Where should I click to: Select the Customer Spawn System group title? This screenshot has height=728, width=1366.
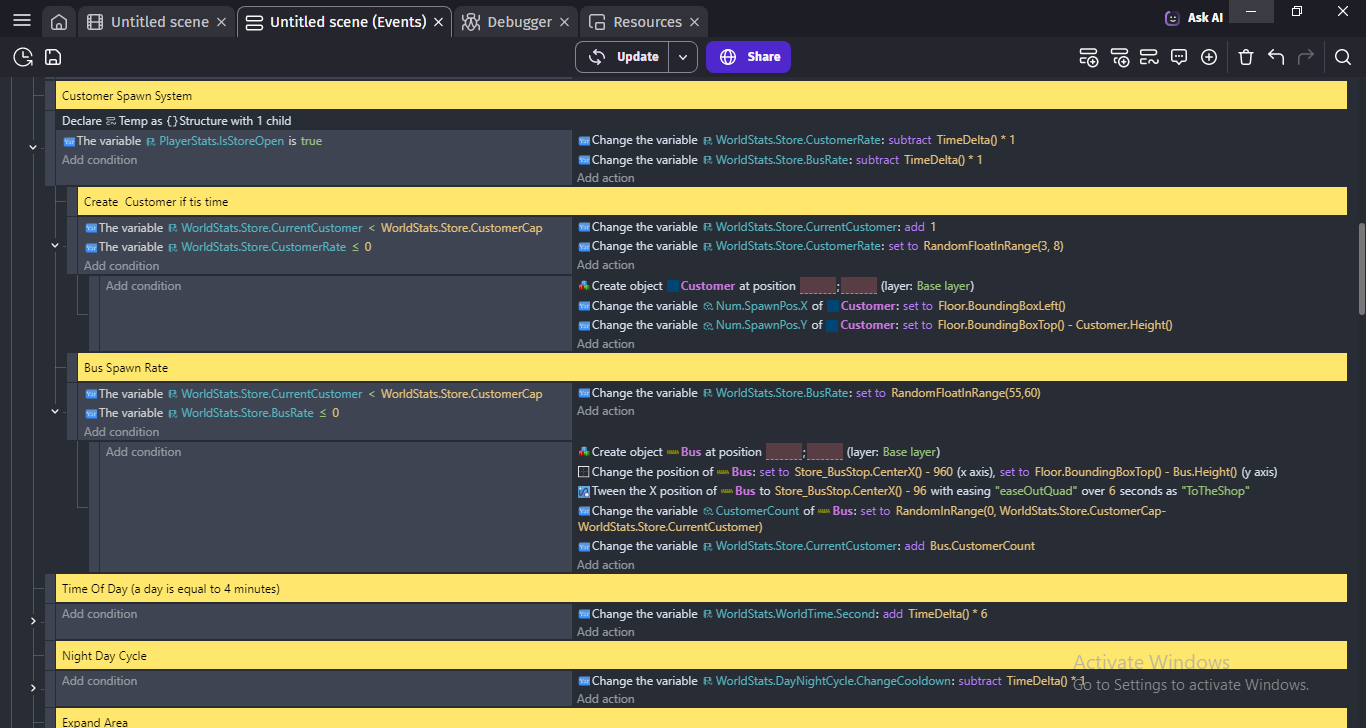click(127, 96)
